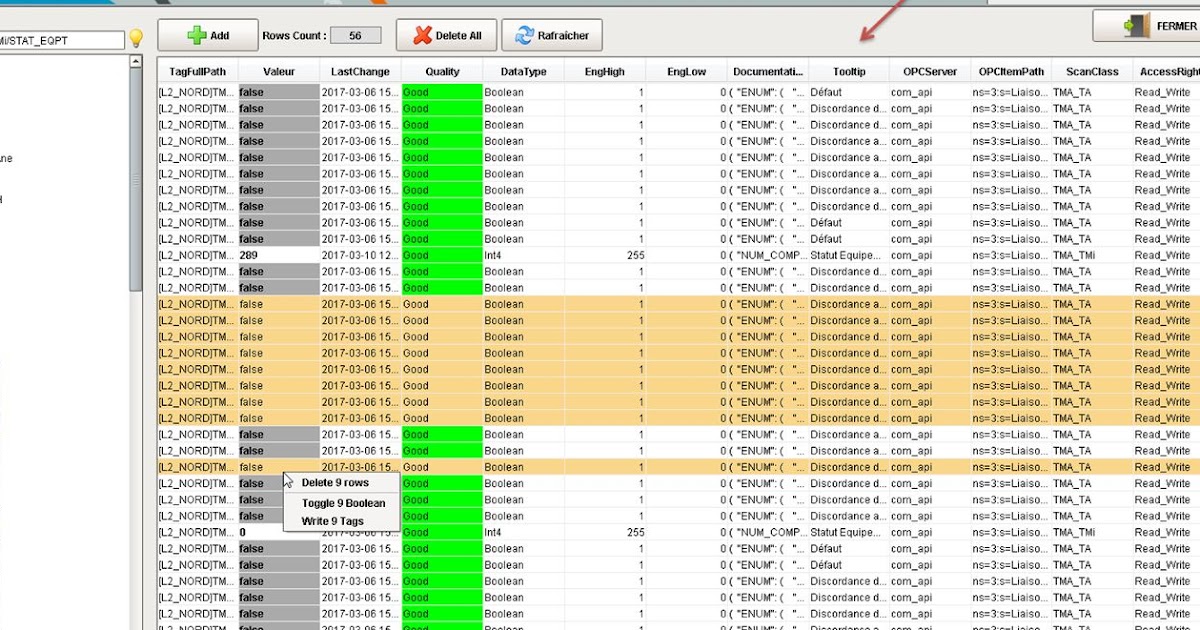Toggle the false value in the first Valeur cell
The height and width of the screenshot is (630, 1200).
(x=277, y=92)
